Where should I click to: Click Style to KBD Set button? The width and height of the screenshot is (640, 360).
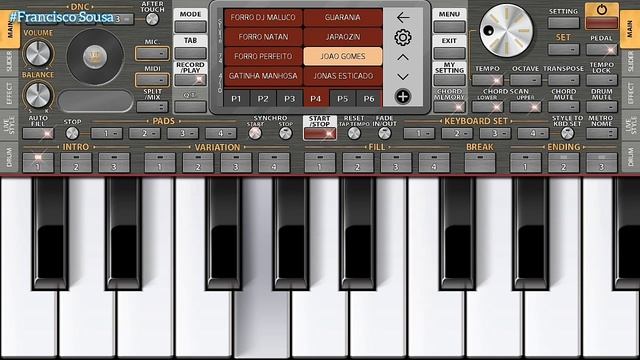tap(567, 133)
